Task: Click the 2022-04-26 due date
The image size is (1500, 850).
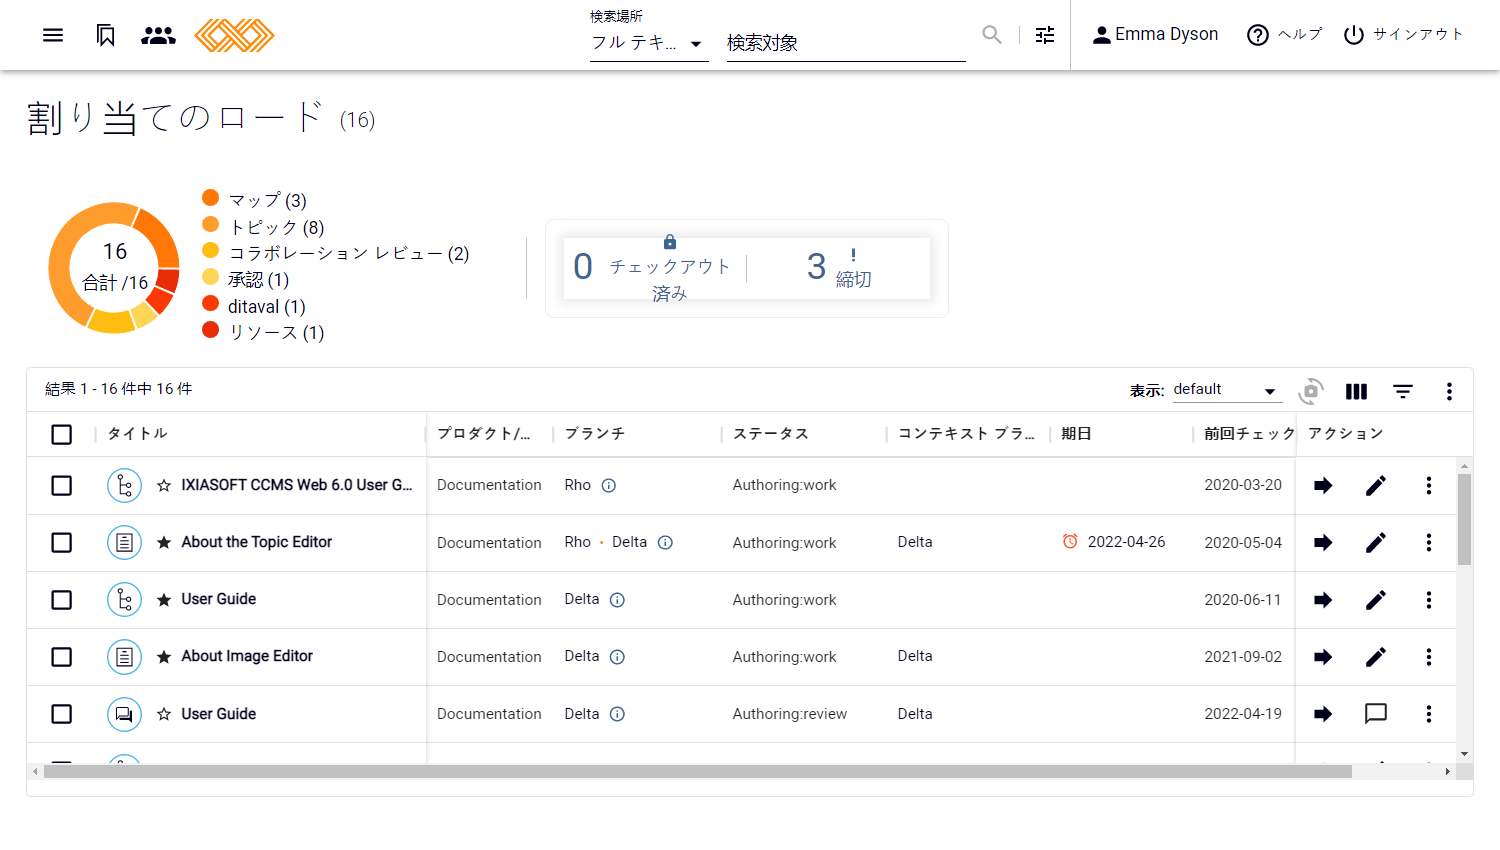Action: coord(1127,542)
